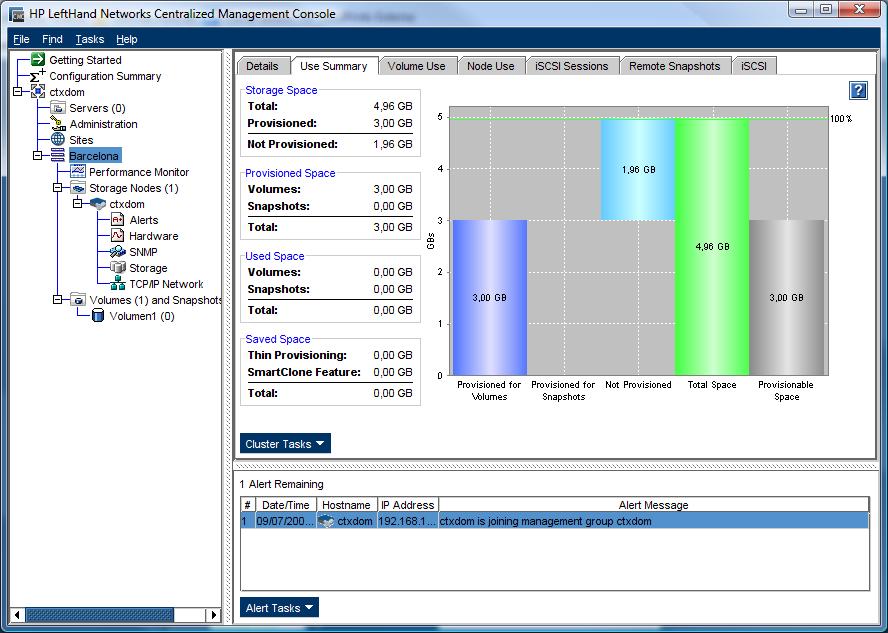This screenshot has height=633, width=888.
Task: Click the Storage disks icon
Action: coord(118,267)
